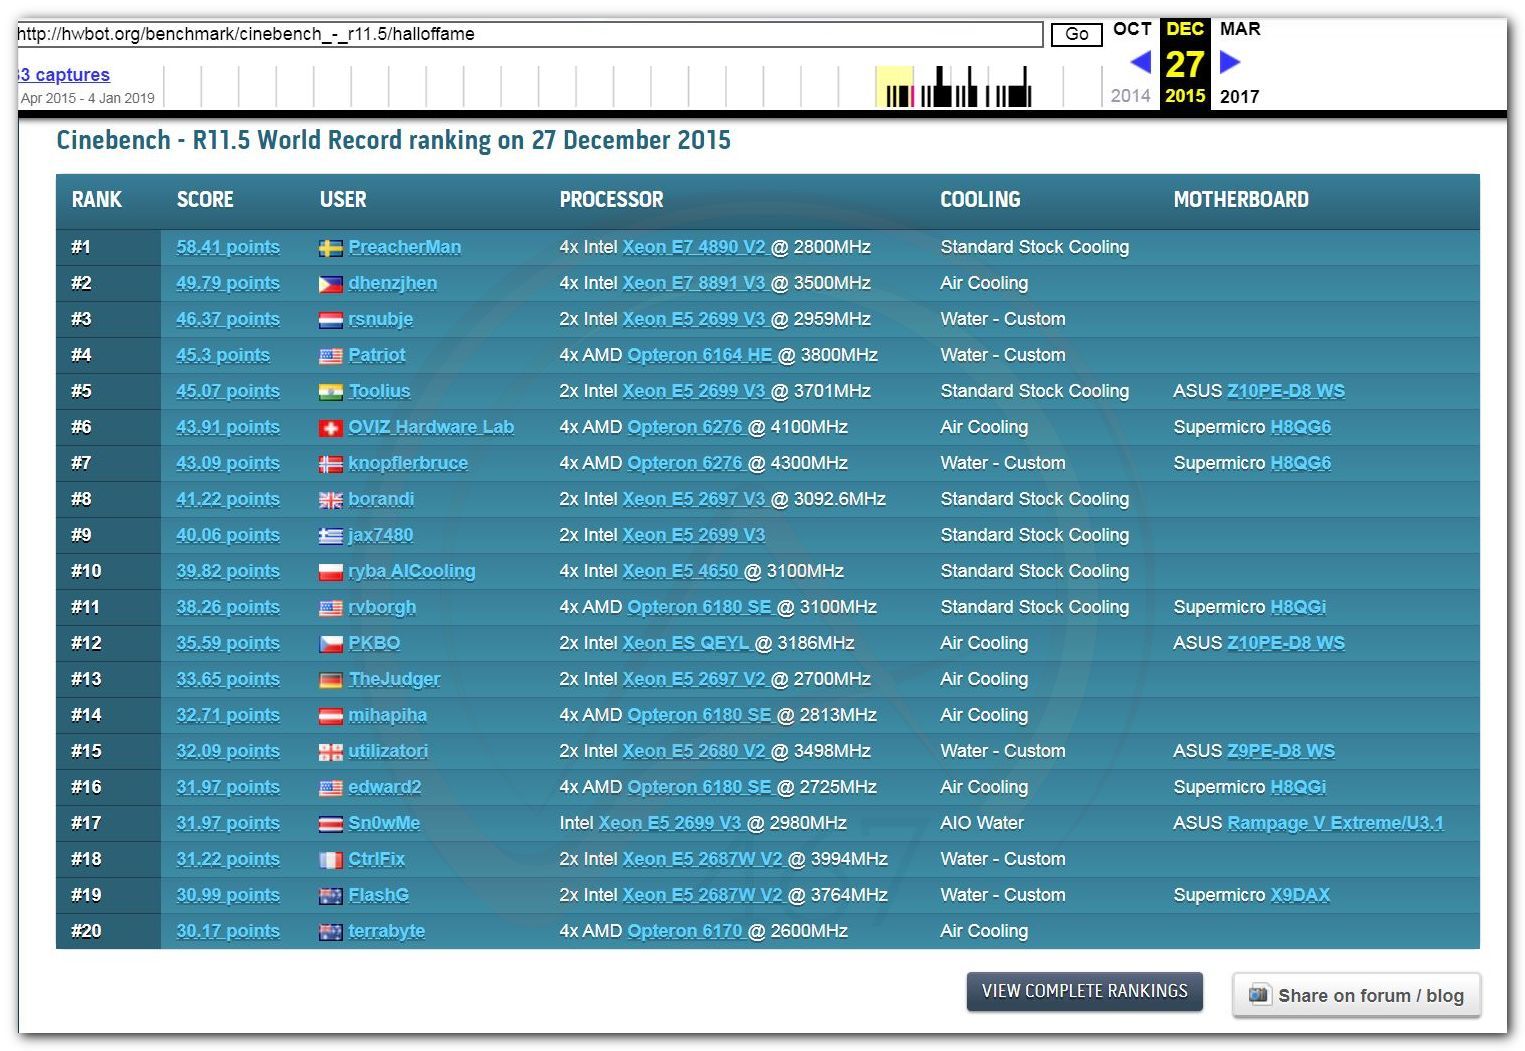Open the 45.3 points score link
This screenshot has height=1051, width=1525.
click(223, 356)
